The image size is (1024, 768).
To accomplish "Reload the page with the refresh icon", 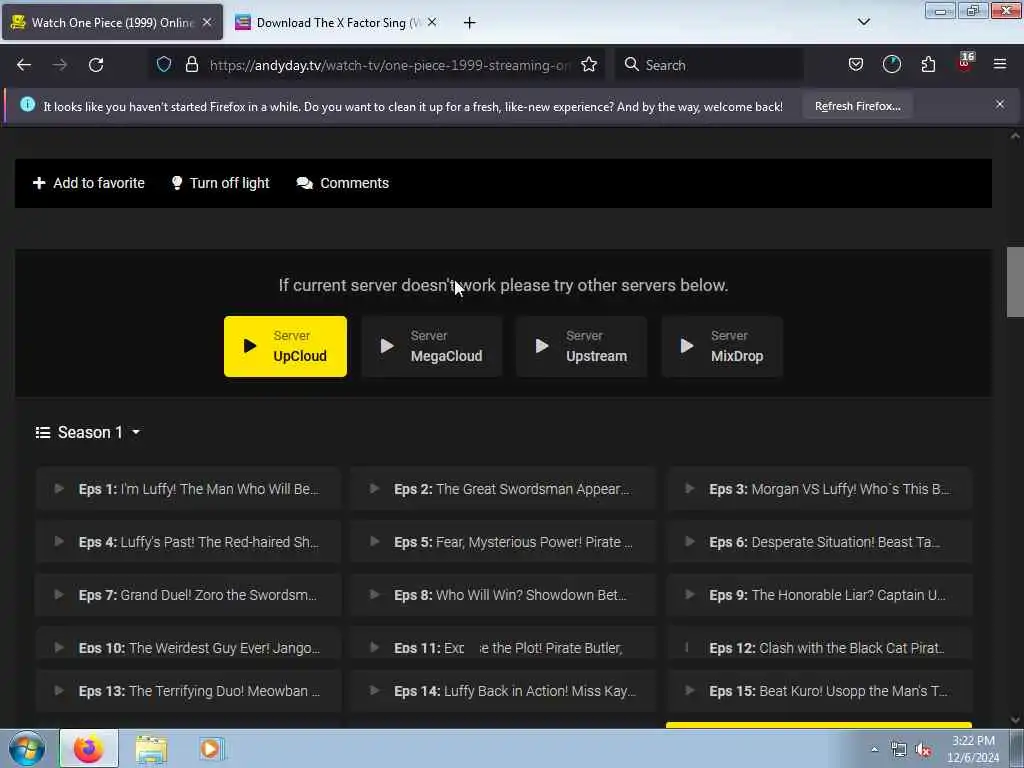I will click(96, 65).
